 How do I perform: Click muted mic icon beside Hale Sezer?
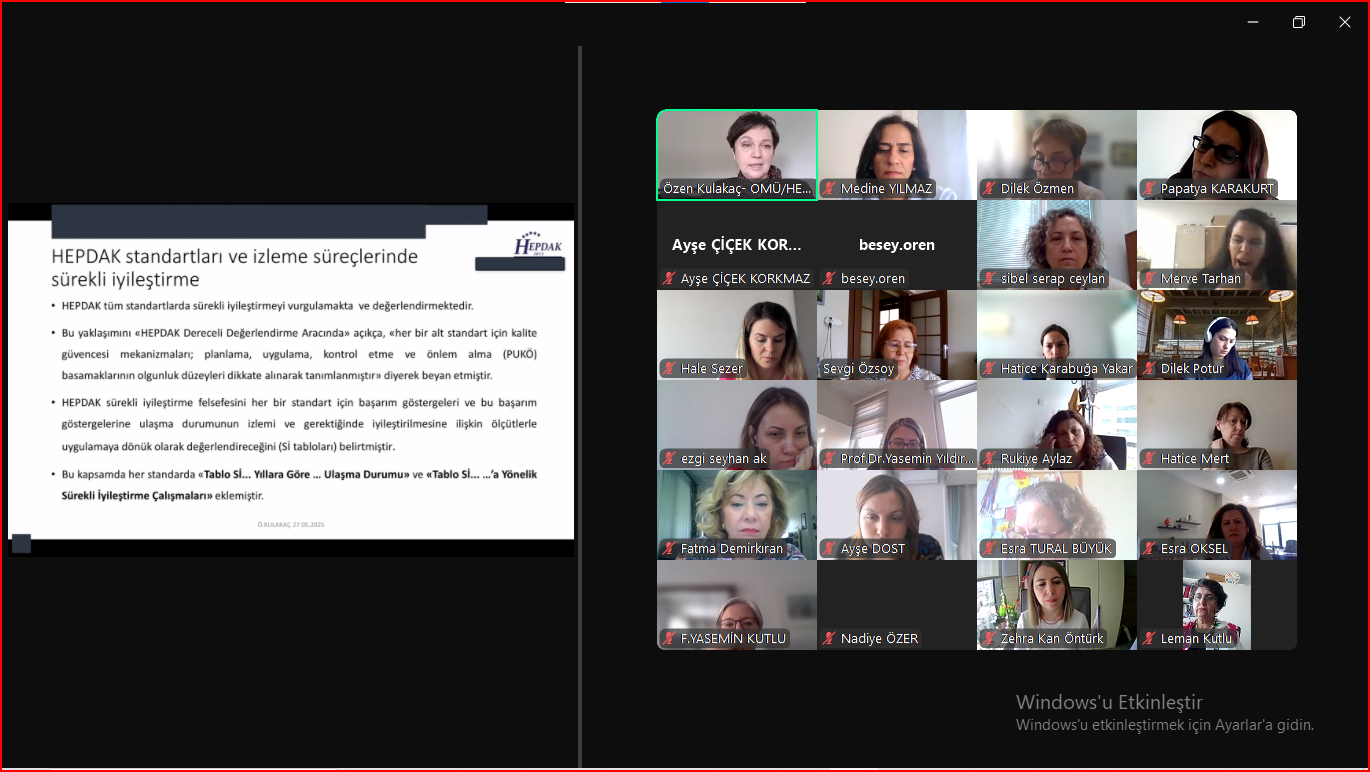pyautogui.click(x=669, y=369)
